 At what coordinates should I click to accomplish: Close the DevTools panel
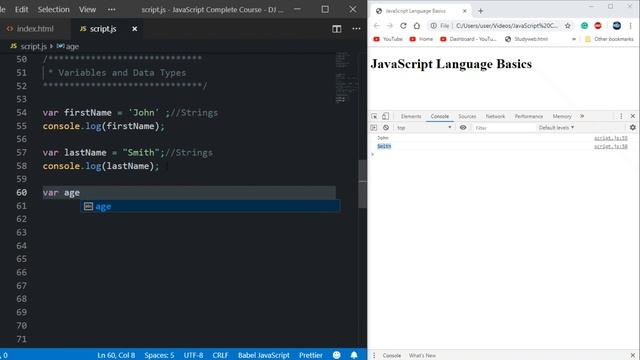tap(633, 116)
